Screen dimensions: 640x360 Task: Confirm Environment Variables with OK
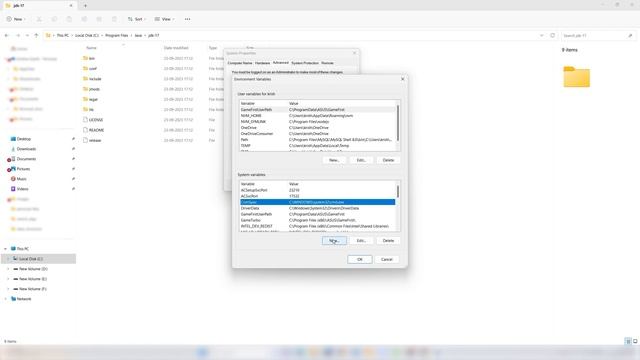tap(360, 260)
